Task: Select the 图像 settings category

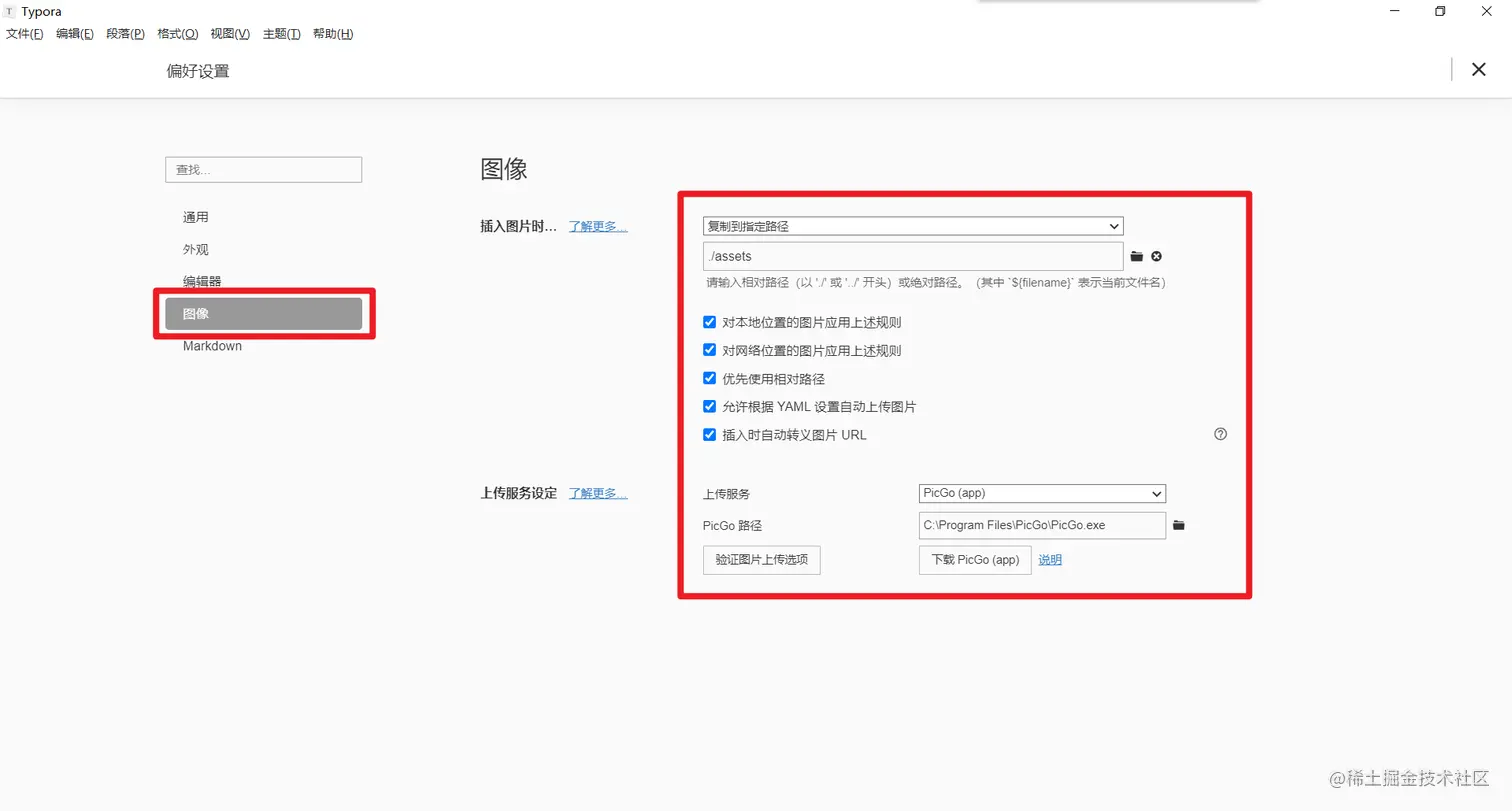Action: (x=263, y=313)
